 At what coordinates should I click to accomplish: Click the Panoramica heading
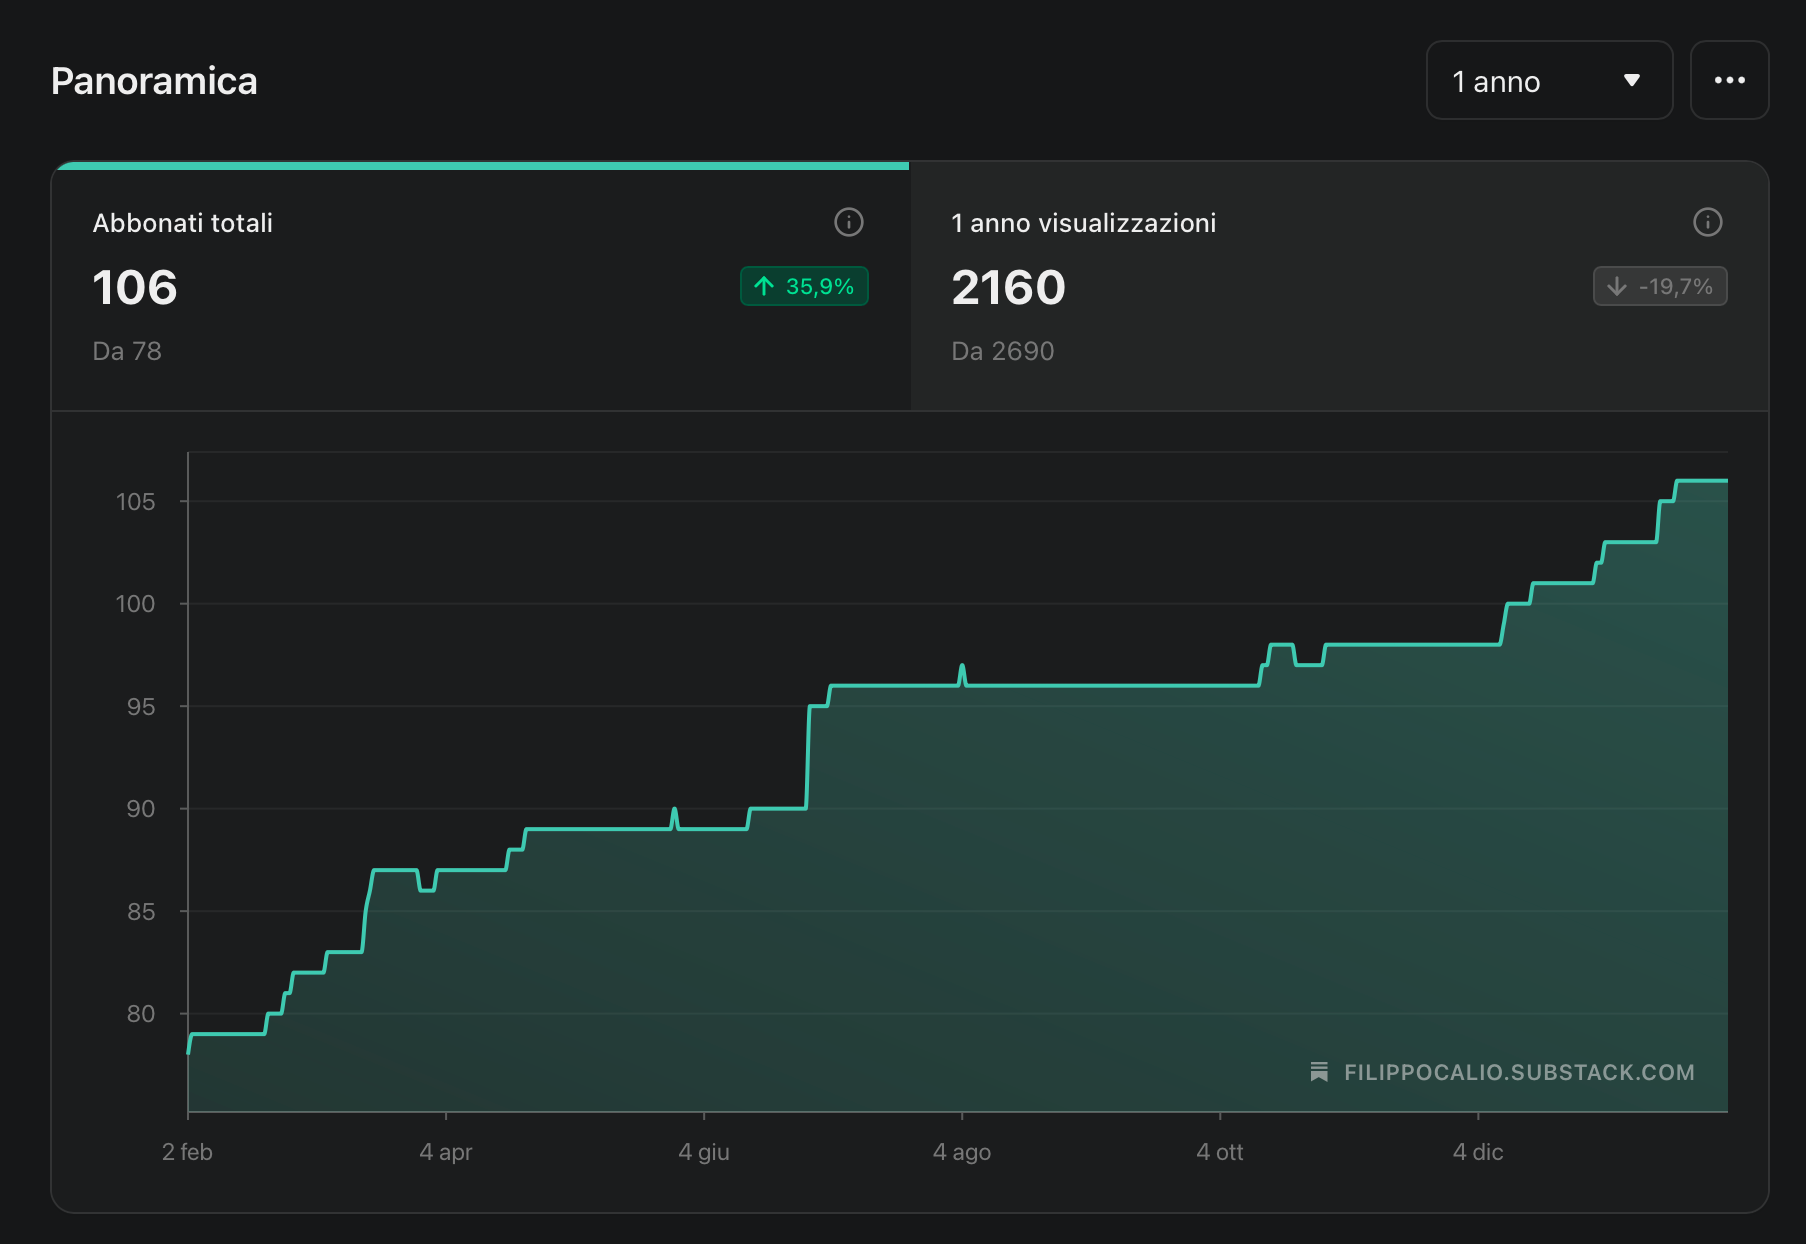point(154,81)
